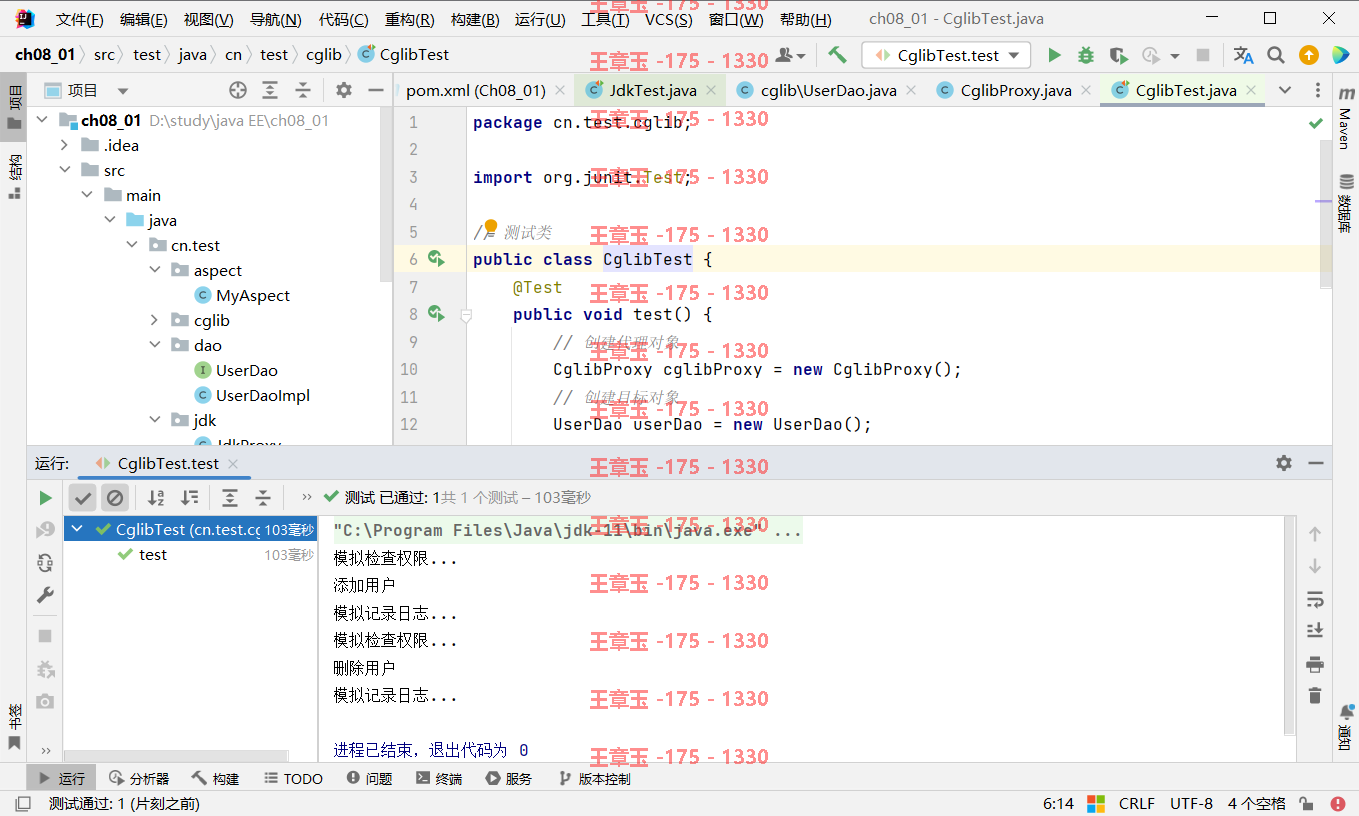Expand the cglib package
This screenshot has height=816, width=1359.
(155, 320)
